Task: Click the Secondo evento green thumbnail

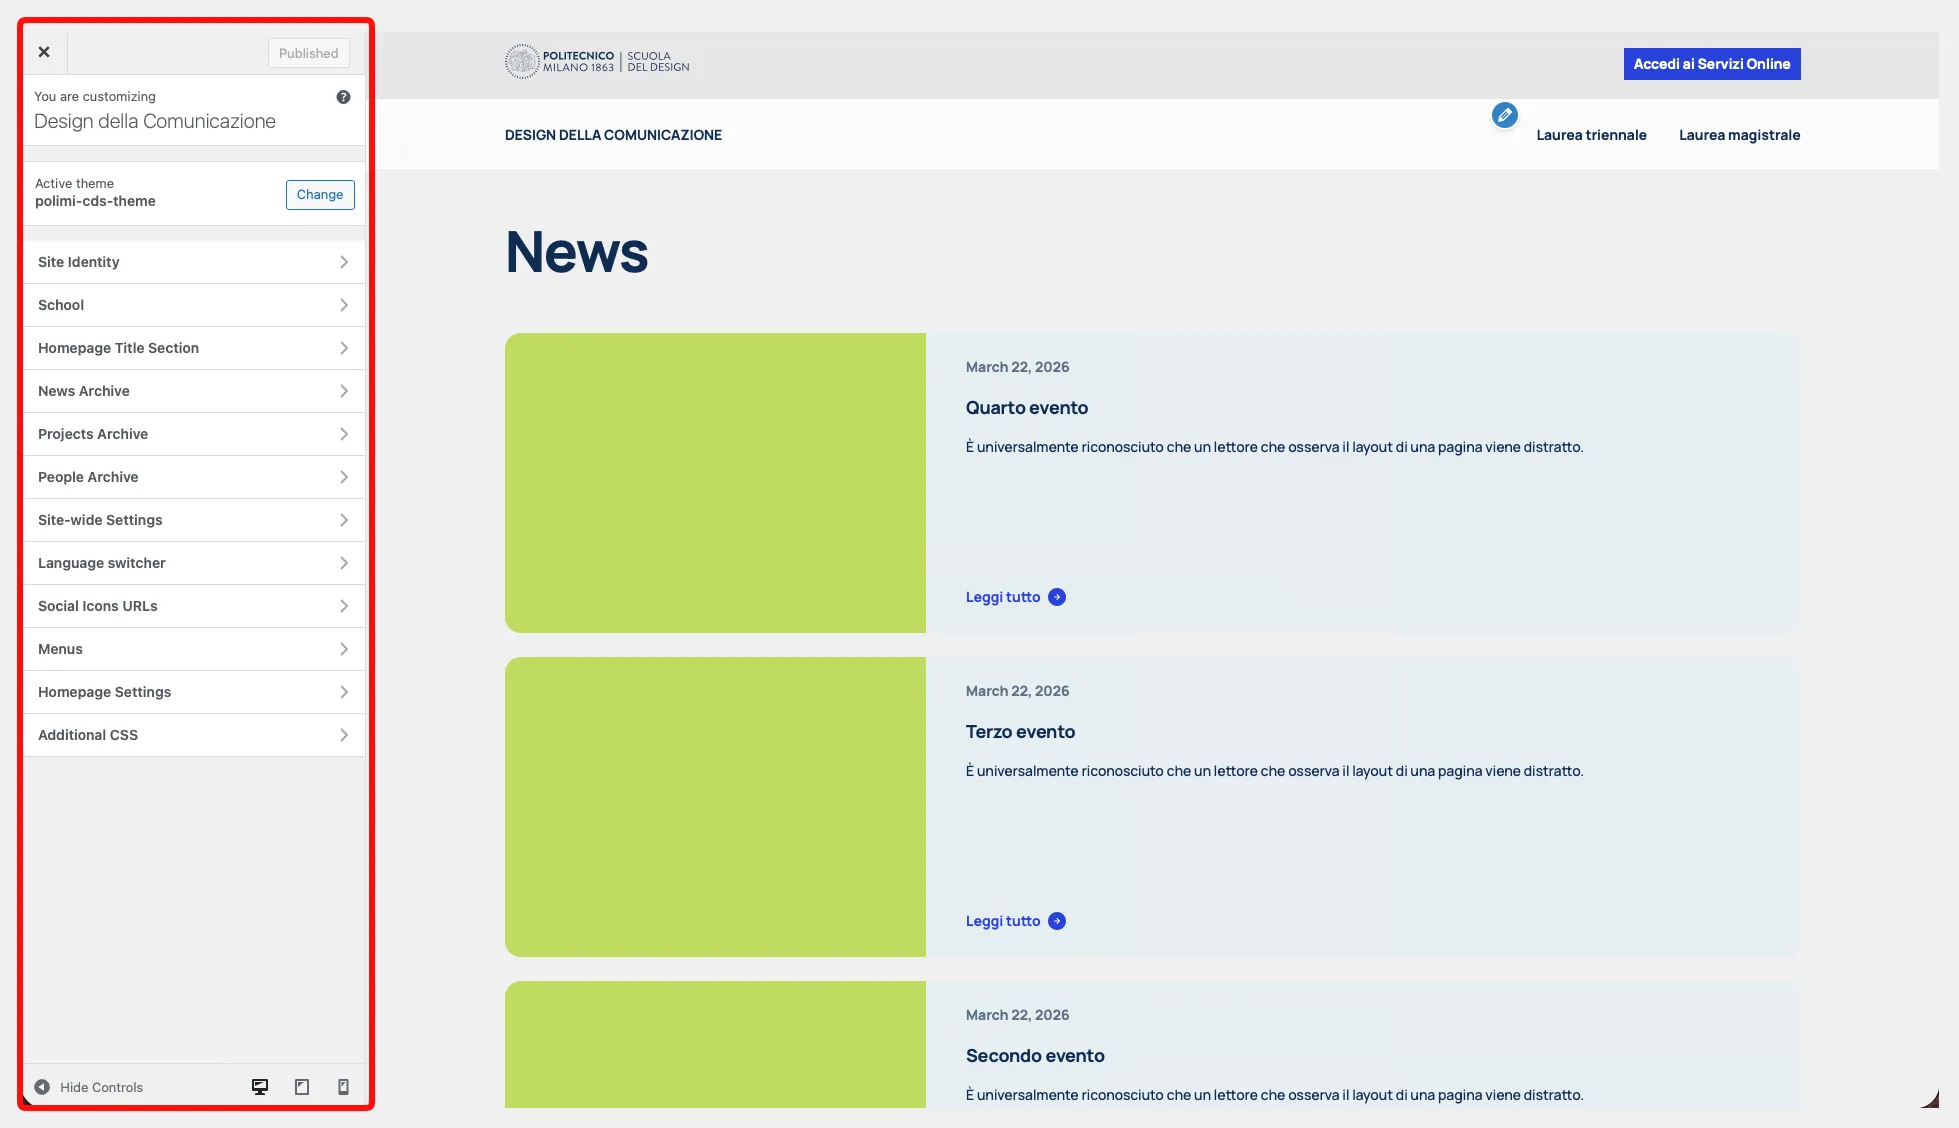Action: pyautogui.click(x=715, y=1044)
